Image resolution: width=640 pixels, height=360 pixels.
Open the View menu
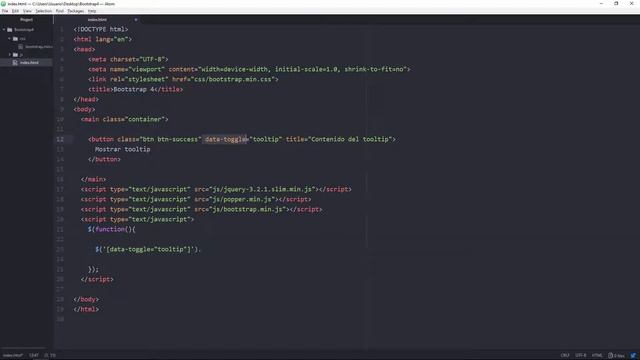coord(27,11)
